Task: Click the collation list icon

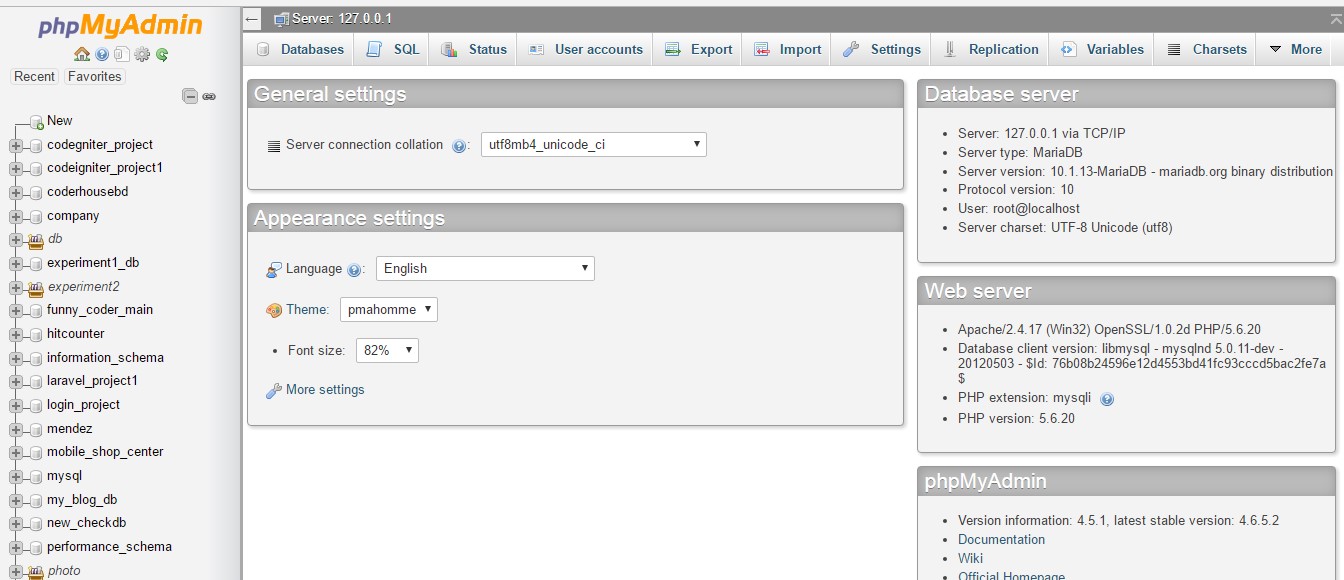Action: (x=274, y=145)
